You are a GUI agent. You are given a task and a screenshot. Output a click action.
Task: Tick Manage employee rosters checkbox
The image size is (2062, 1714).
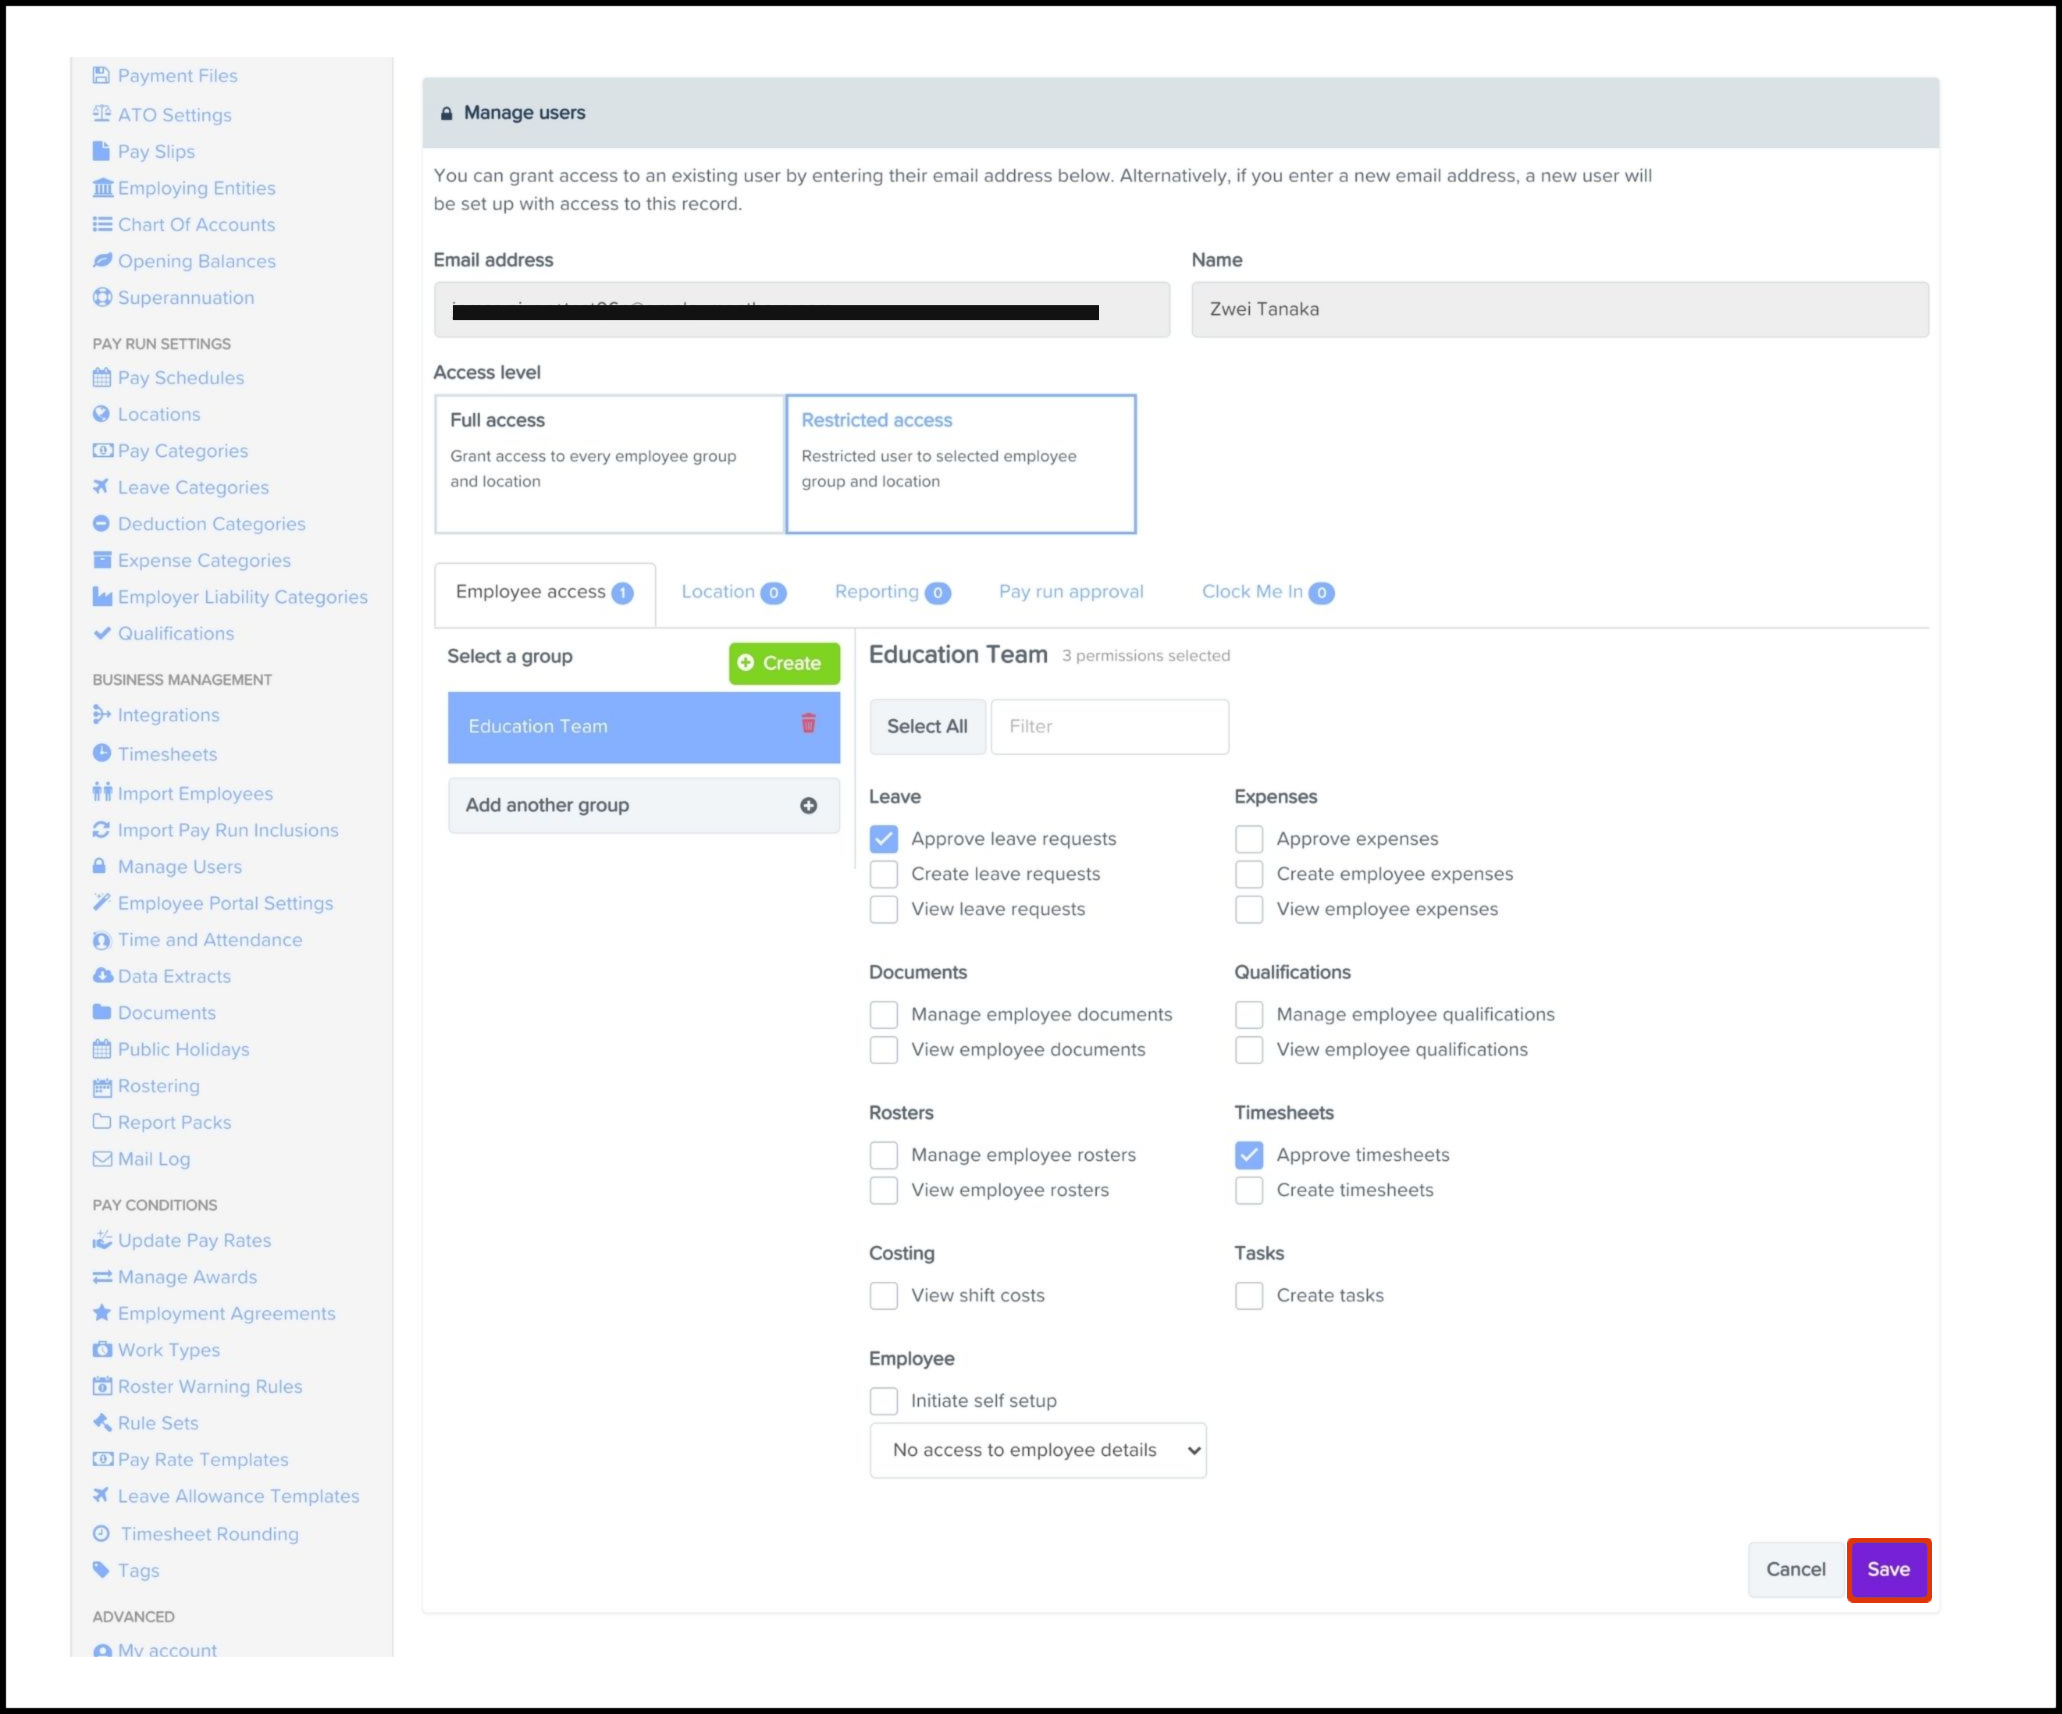click(x=884, y=1155)
